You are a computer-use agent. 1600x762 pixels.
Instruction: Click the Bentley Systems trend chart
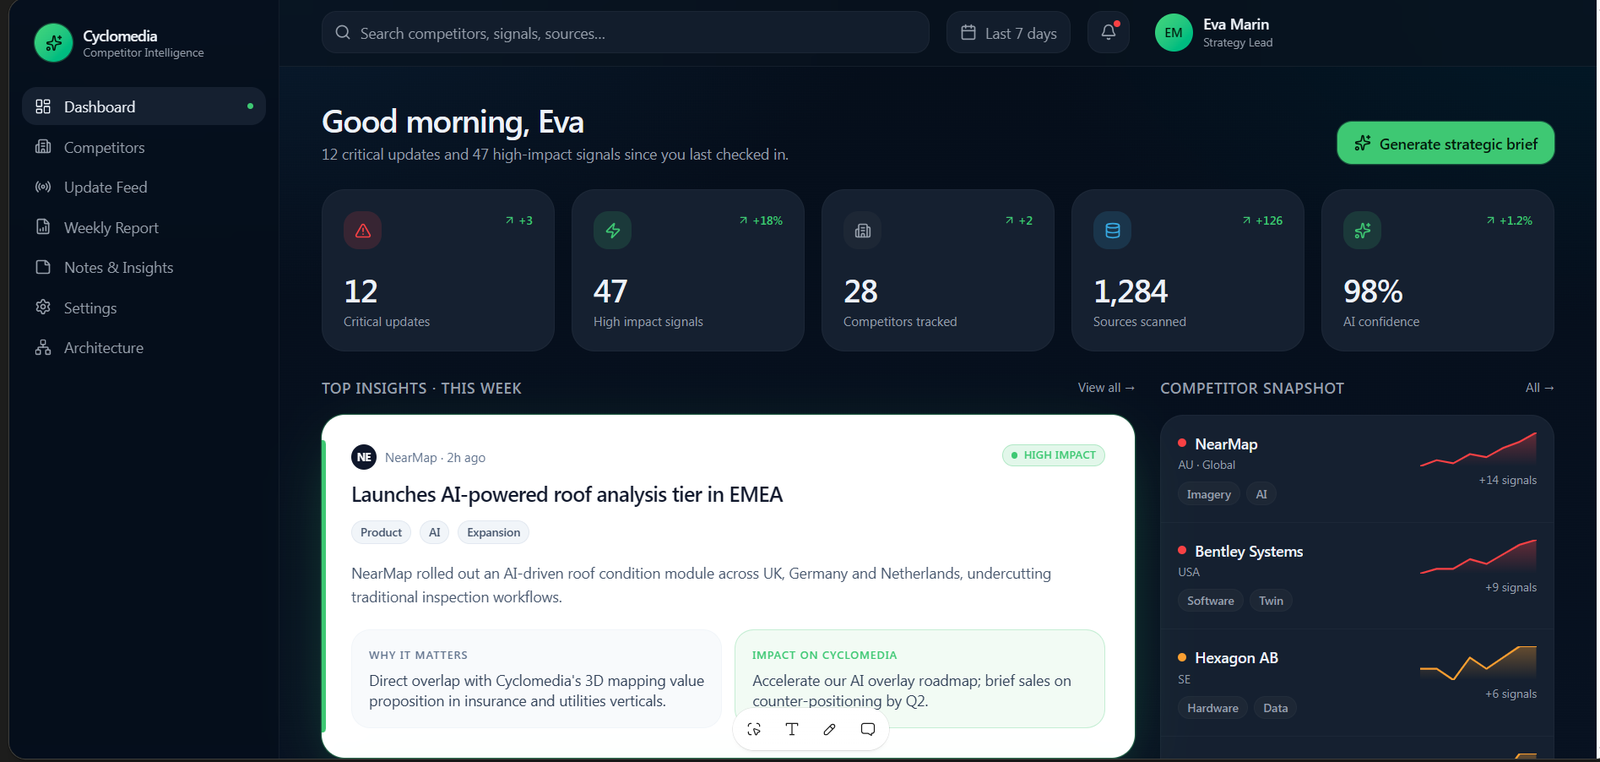(1478, 556)
